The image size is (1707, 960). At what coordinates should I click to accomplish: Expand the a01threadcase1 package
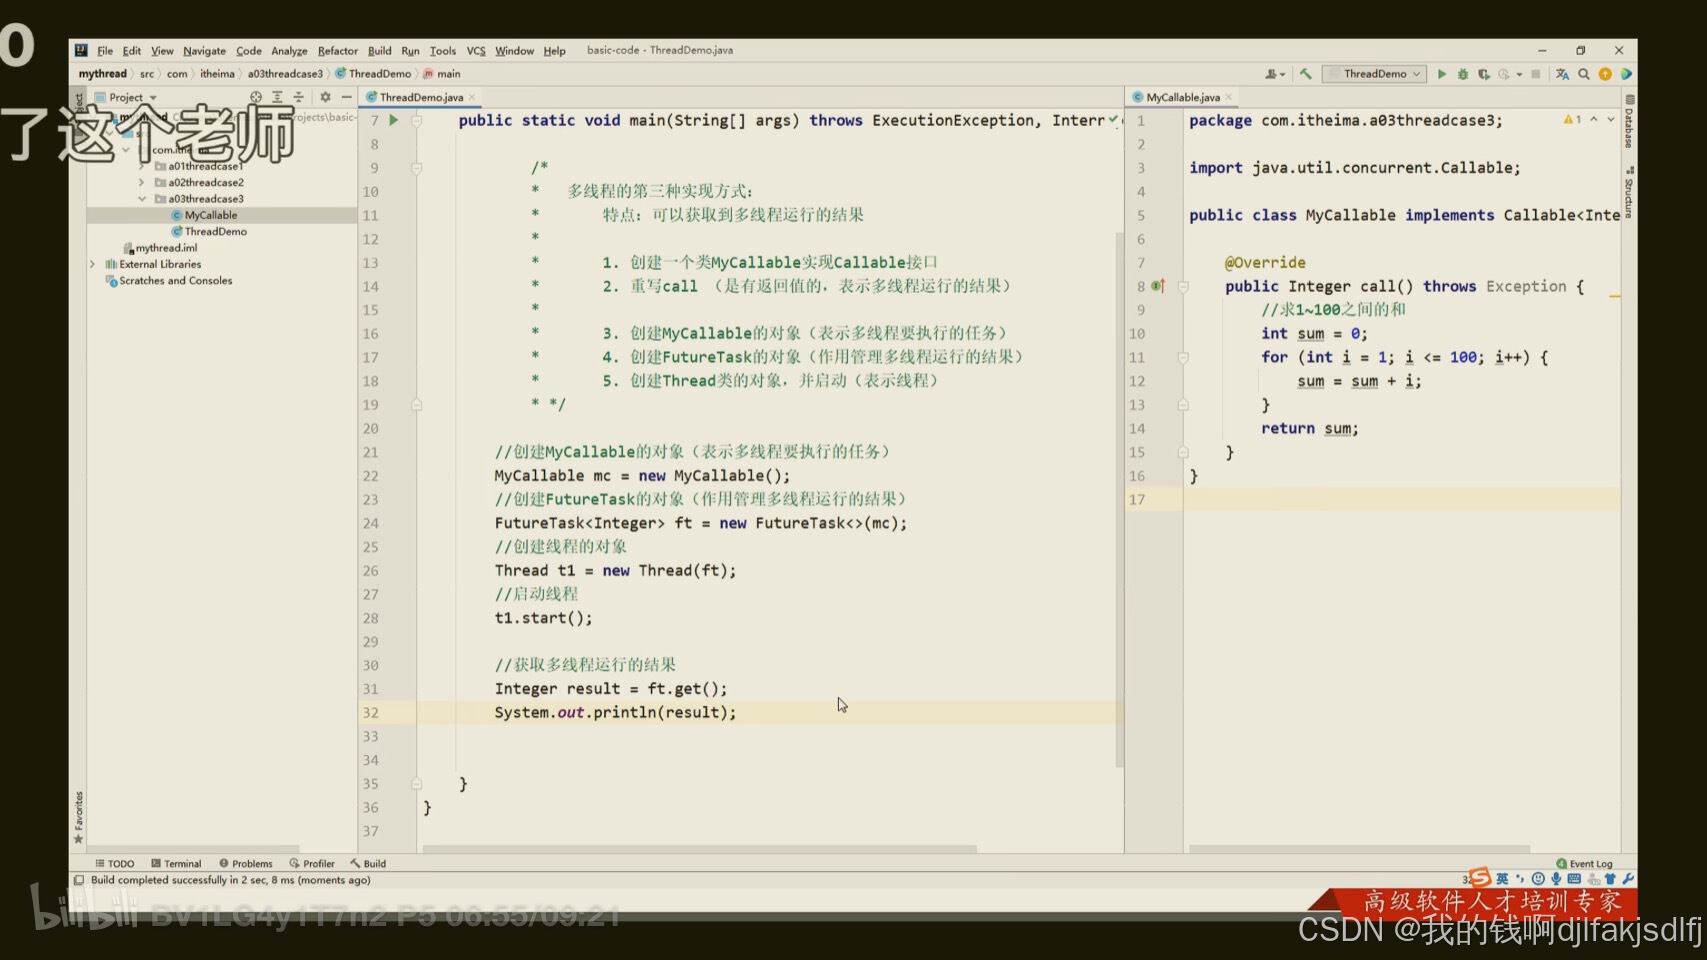pyautogui.click(x=141, y=165)
